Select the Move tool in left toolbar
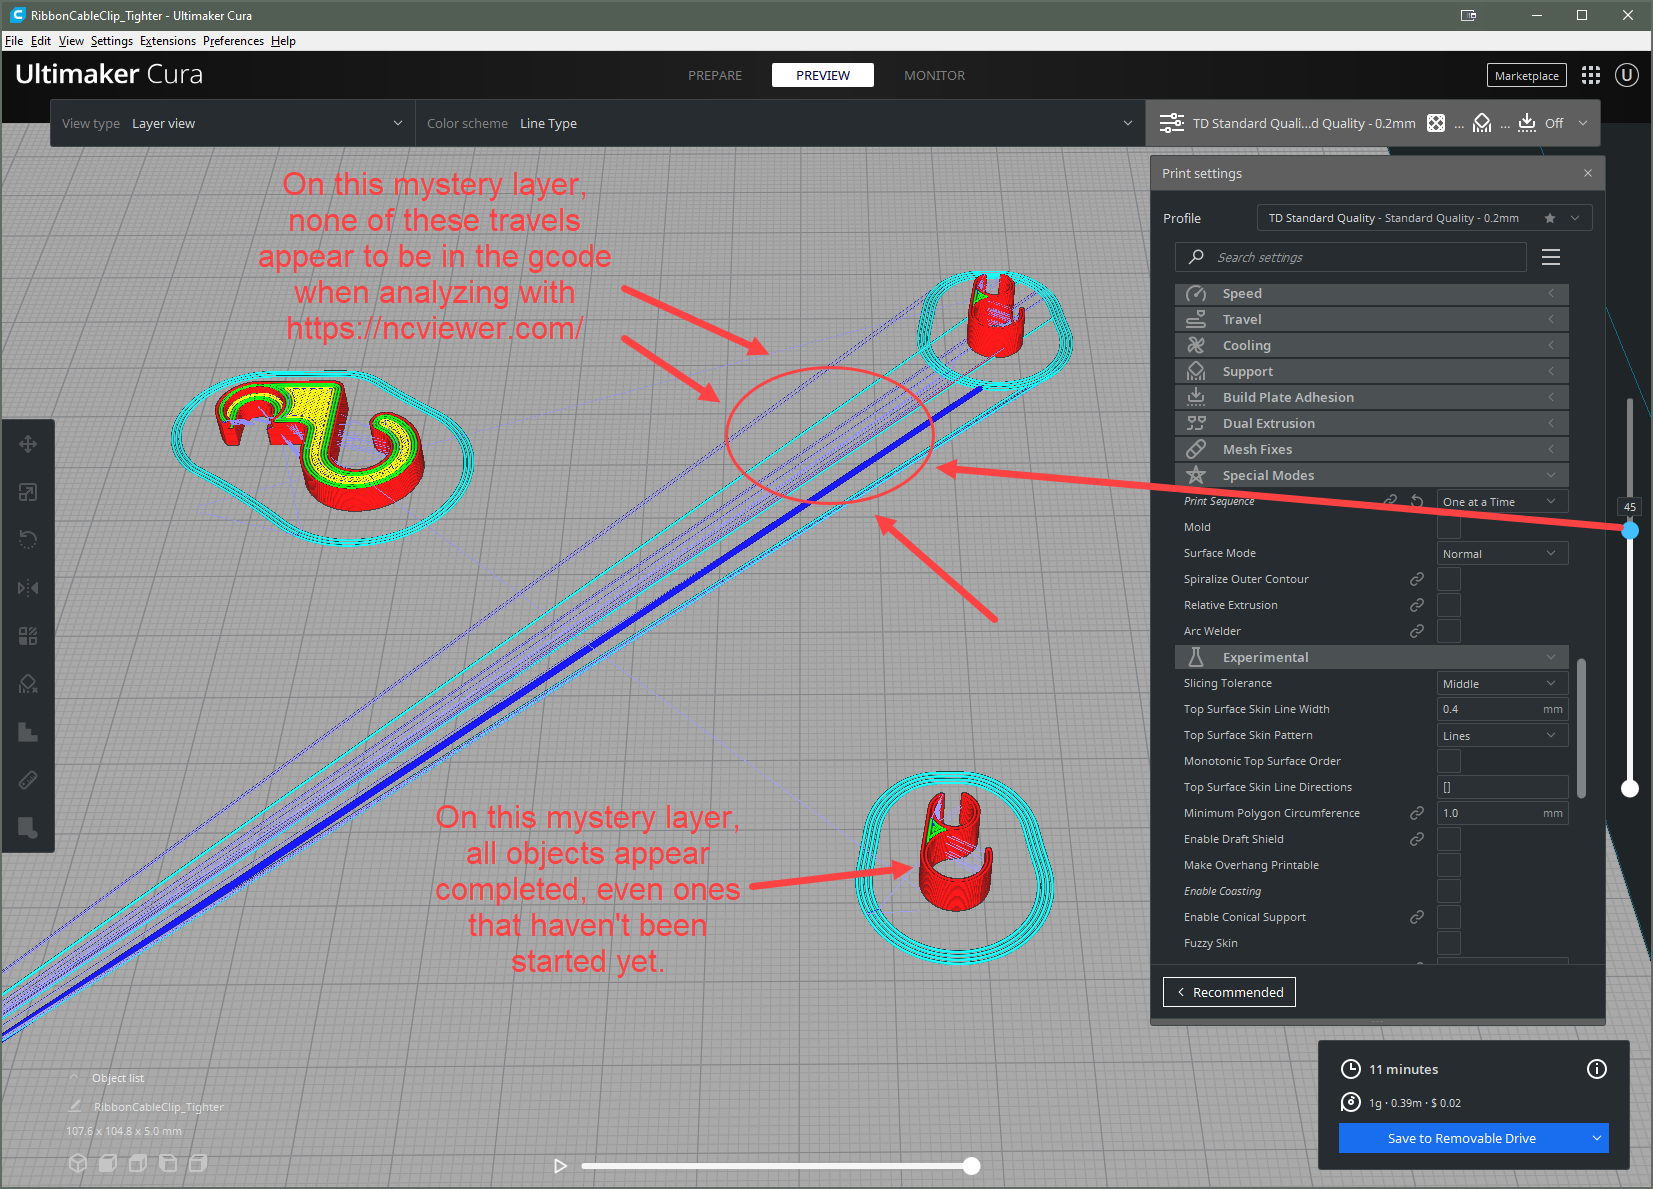 tap(28, 444)
